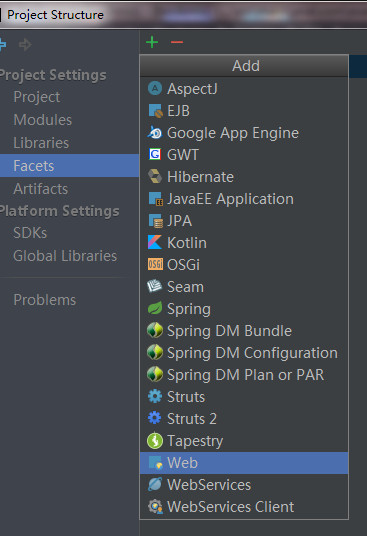Select Struts 2 facet entry
The width and height of the screenshot is (367, 536).
pyautogui.click(x=244, y=418)
